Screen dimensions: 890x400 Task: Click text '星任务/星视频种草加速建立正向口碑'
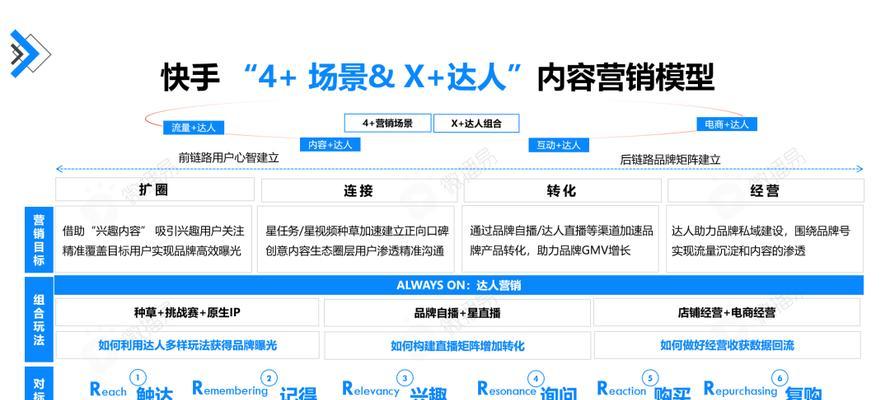click(x=357, y=231)
